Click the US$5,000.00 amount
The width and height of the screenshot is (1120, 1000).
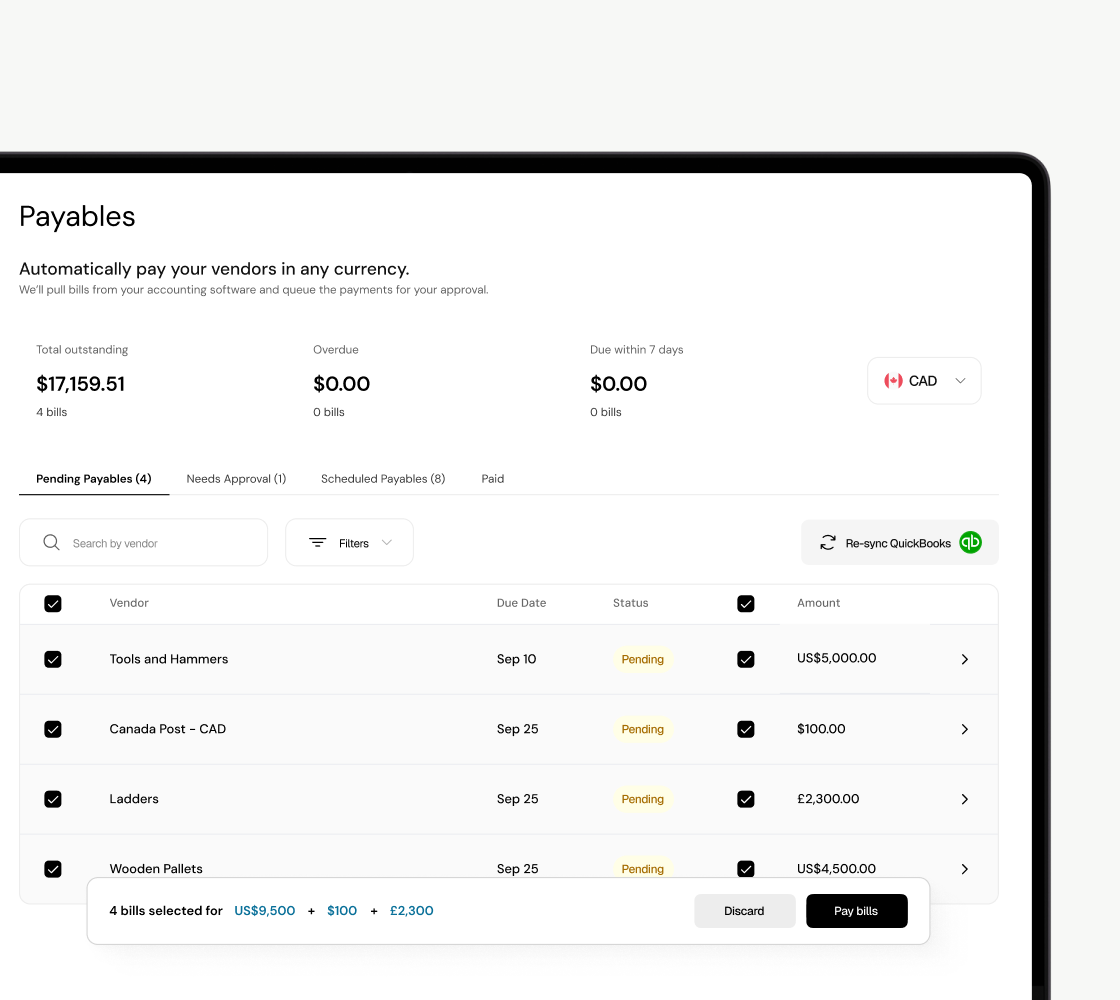(836, 658)
